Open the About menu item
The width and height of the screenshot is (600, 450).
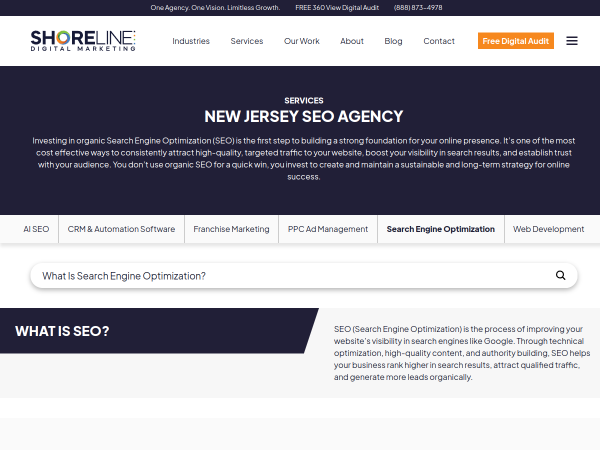(x=352, y=41)
